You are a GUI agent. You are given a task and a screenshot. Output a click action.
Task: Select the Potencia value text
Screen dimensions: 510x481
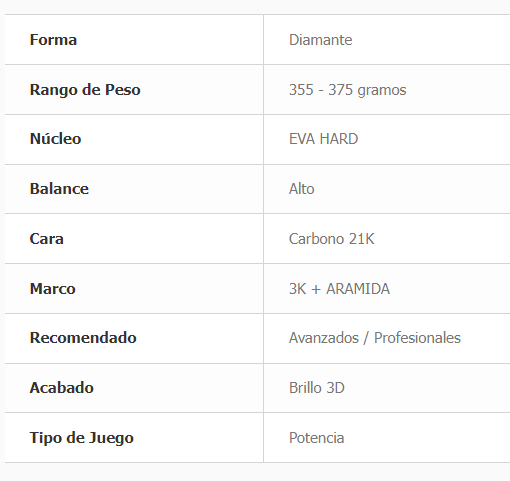point(316,438)
